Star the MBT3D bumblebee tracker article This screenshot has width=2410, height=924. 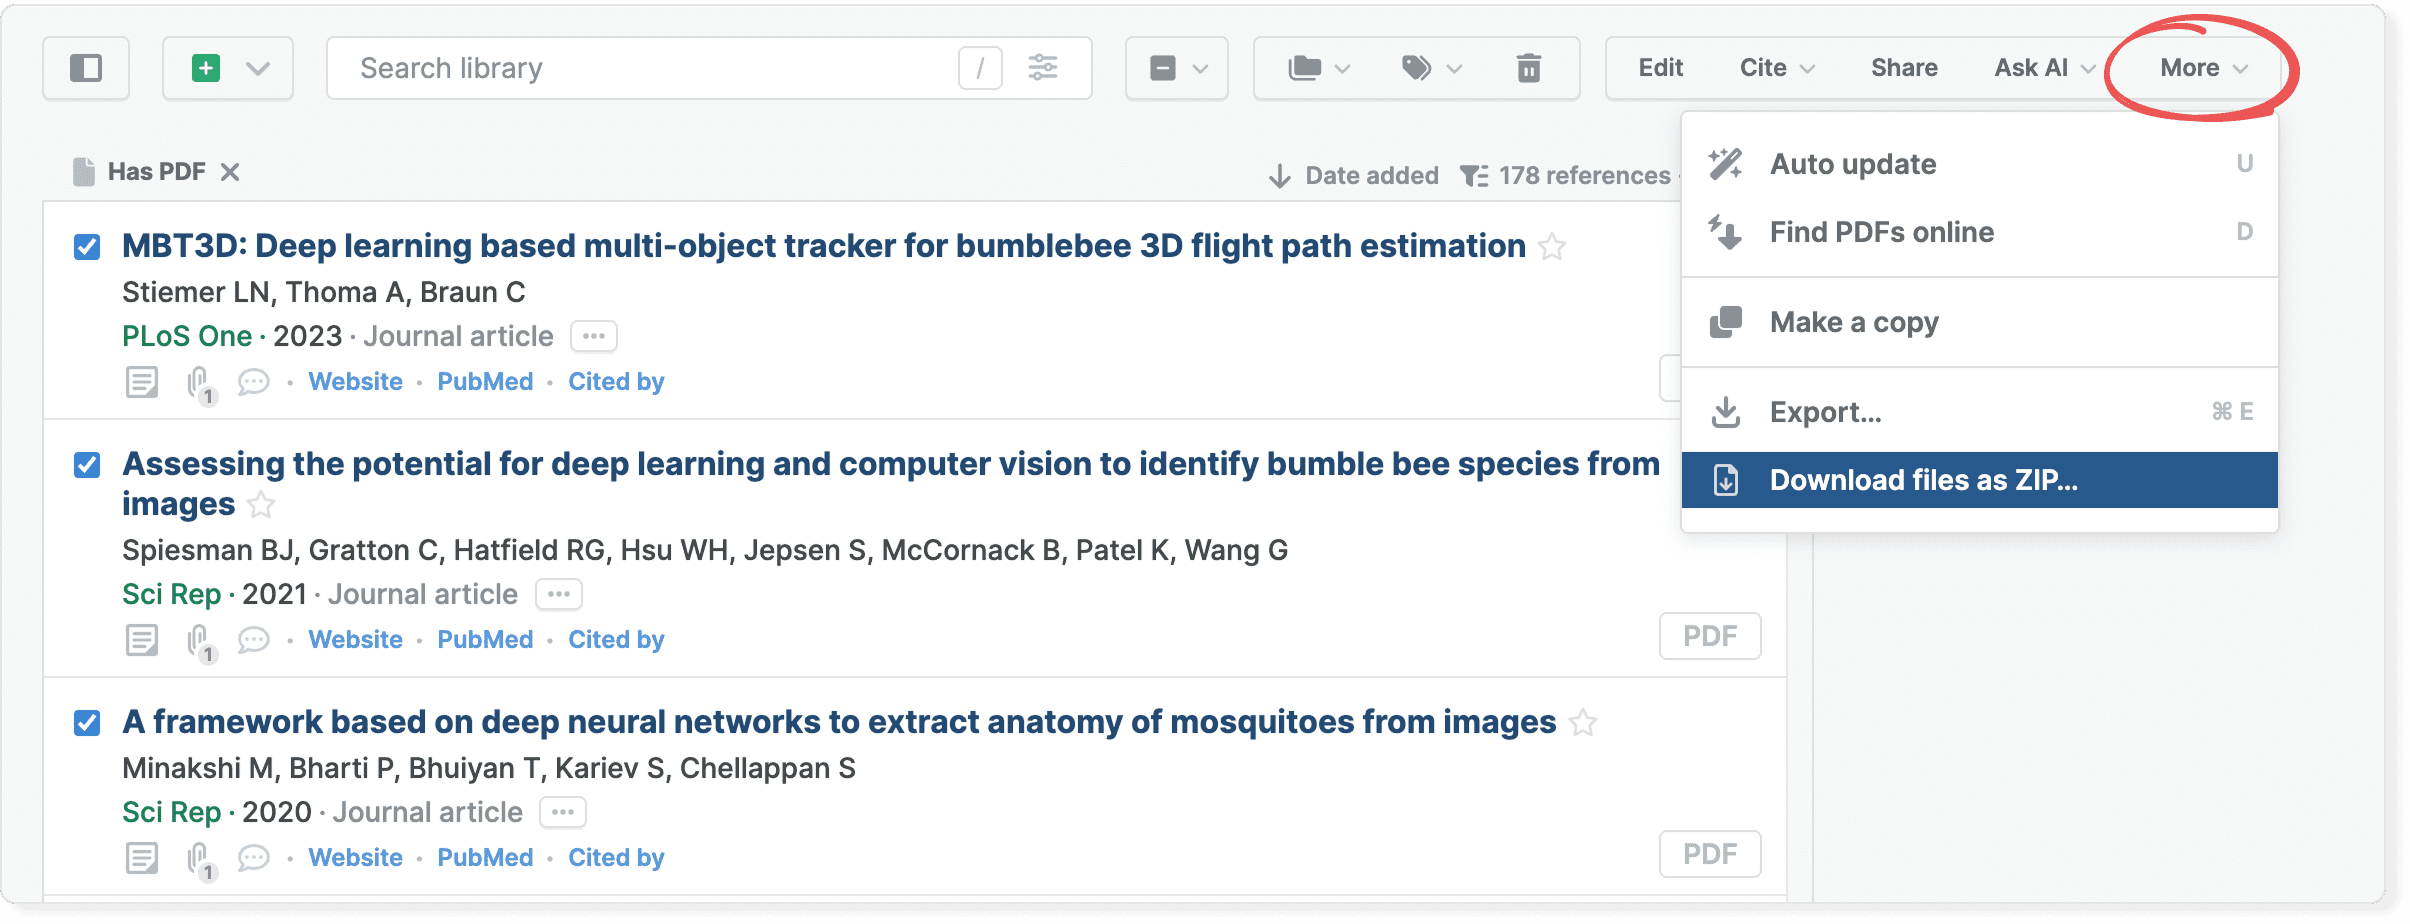click(1552, 246)
